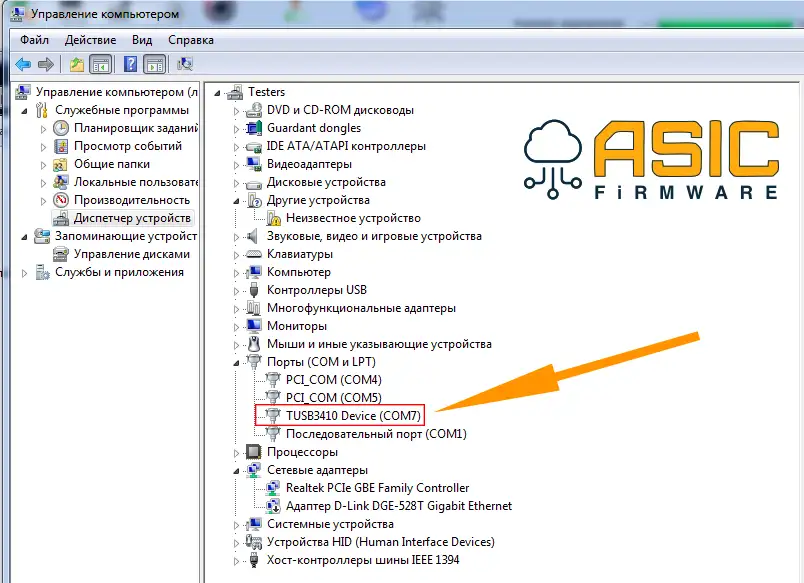Click the Общие папки shared folders icon
Image resolution: width=804 pixels, height=583 pixels.
tap(61, 164)
